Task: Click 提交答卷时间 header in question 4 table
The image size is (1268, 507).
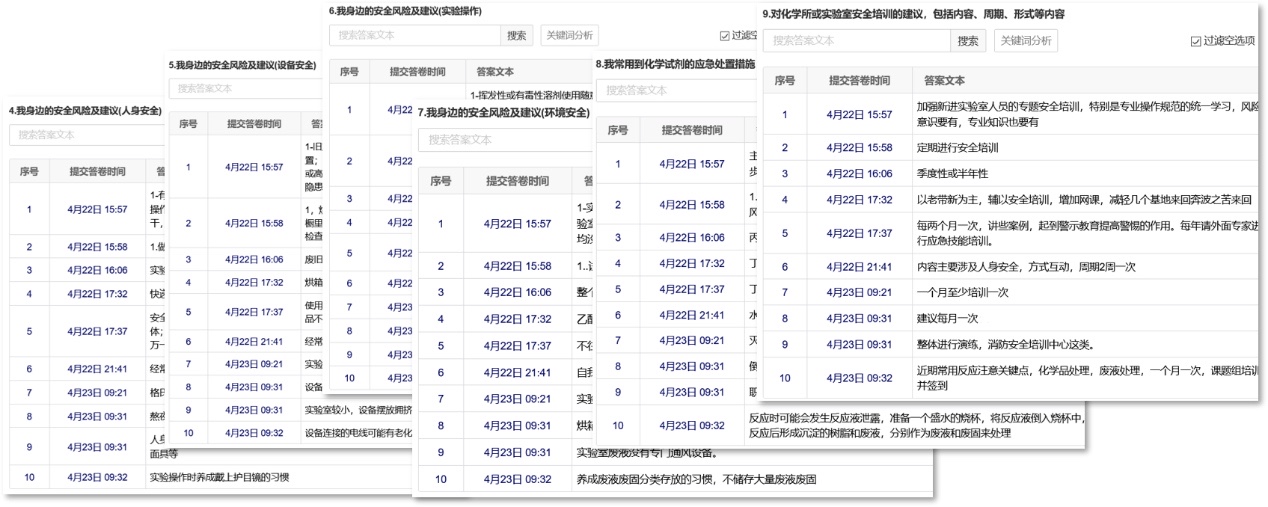Action: coord(97,172)
